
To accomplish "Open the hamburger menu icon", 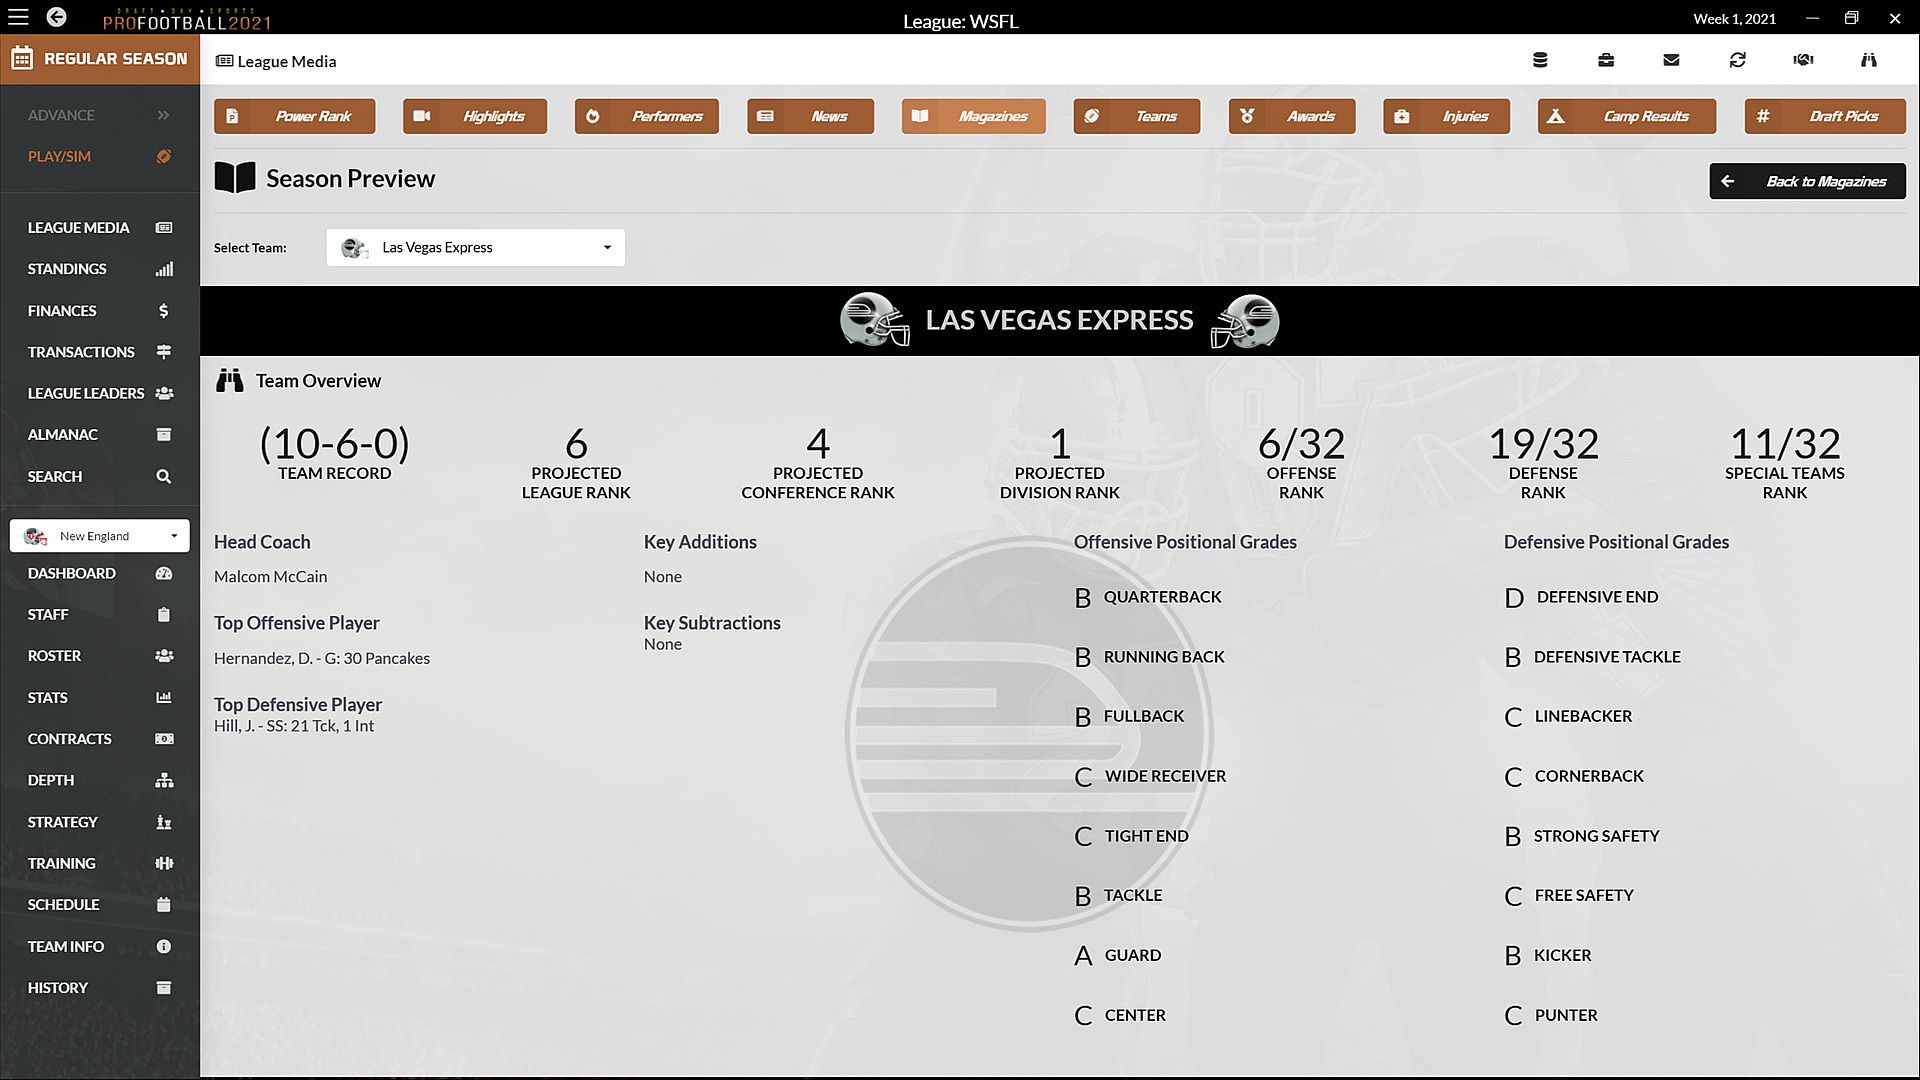I will [18, 17].
